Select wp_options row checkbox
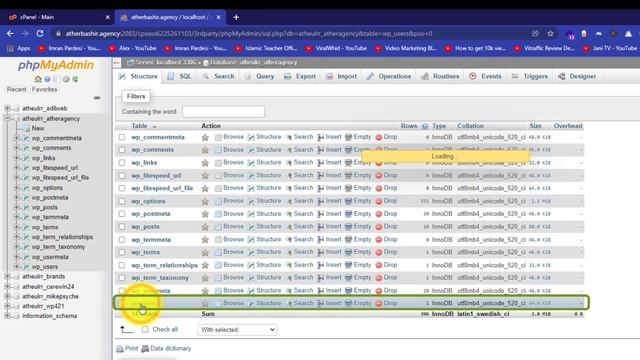 pyautogui.click(x=122, y=201)
